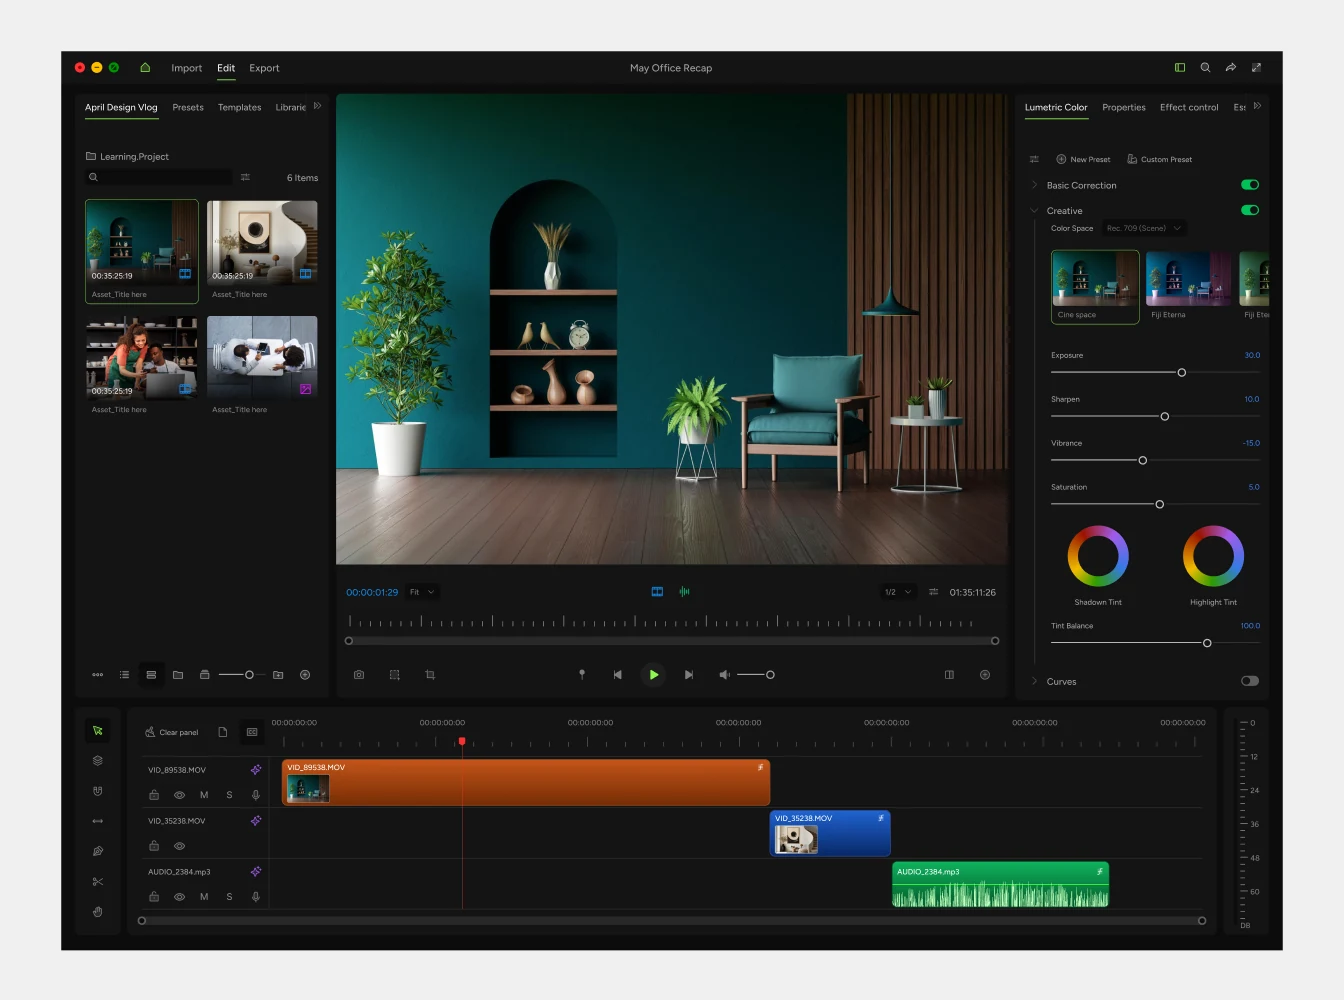Lock the VID_35238.MOV track
The width and height of the screenshot is (1344, 1000).
(154, 846)
